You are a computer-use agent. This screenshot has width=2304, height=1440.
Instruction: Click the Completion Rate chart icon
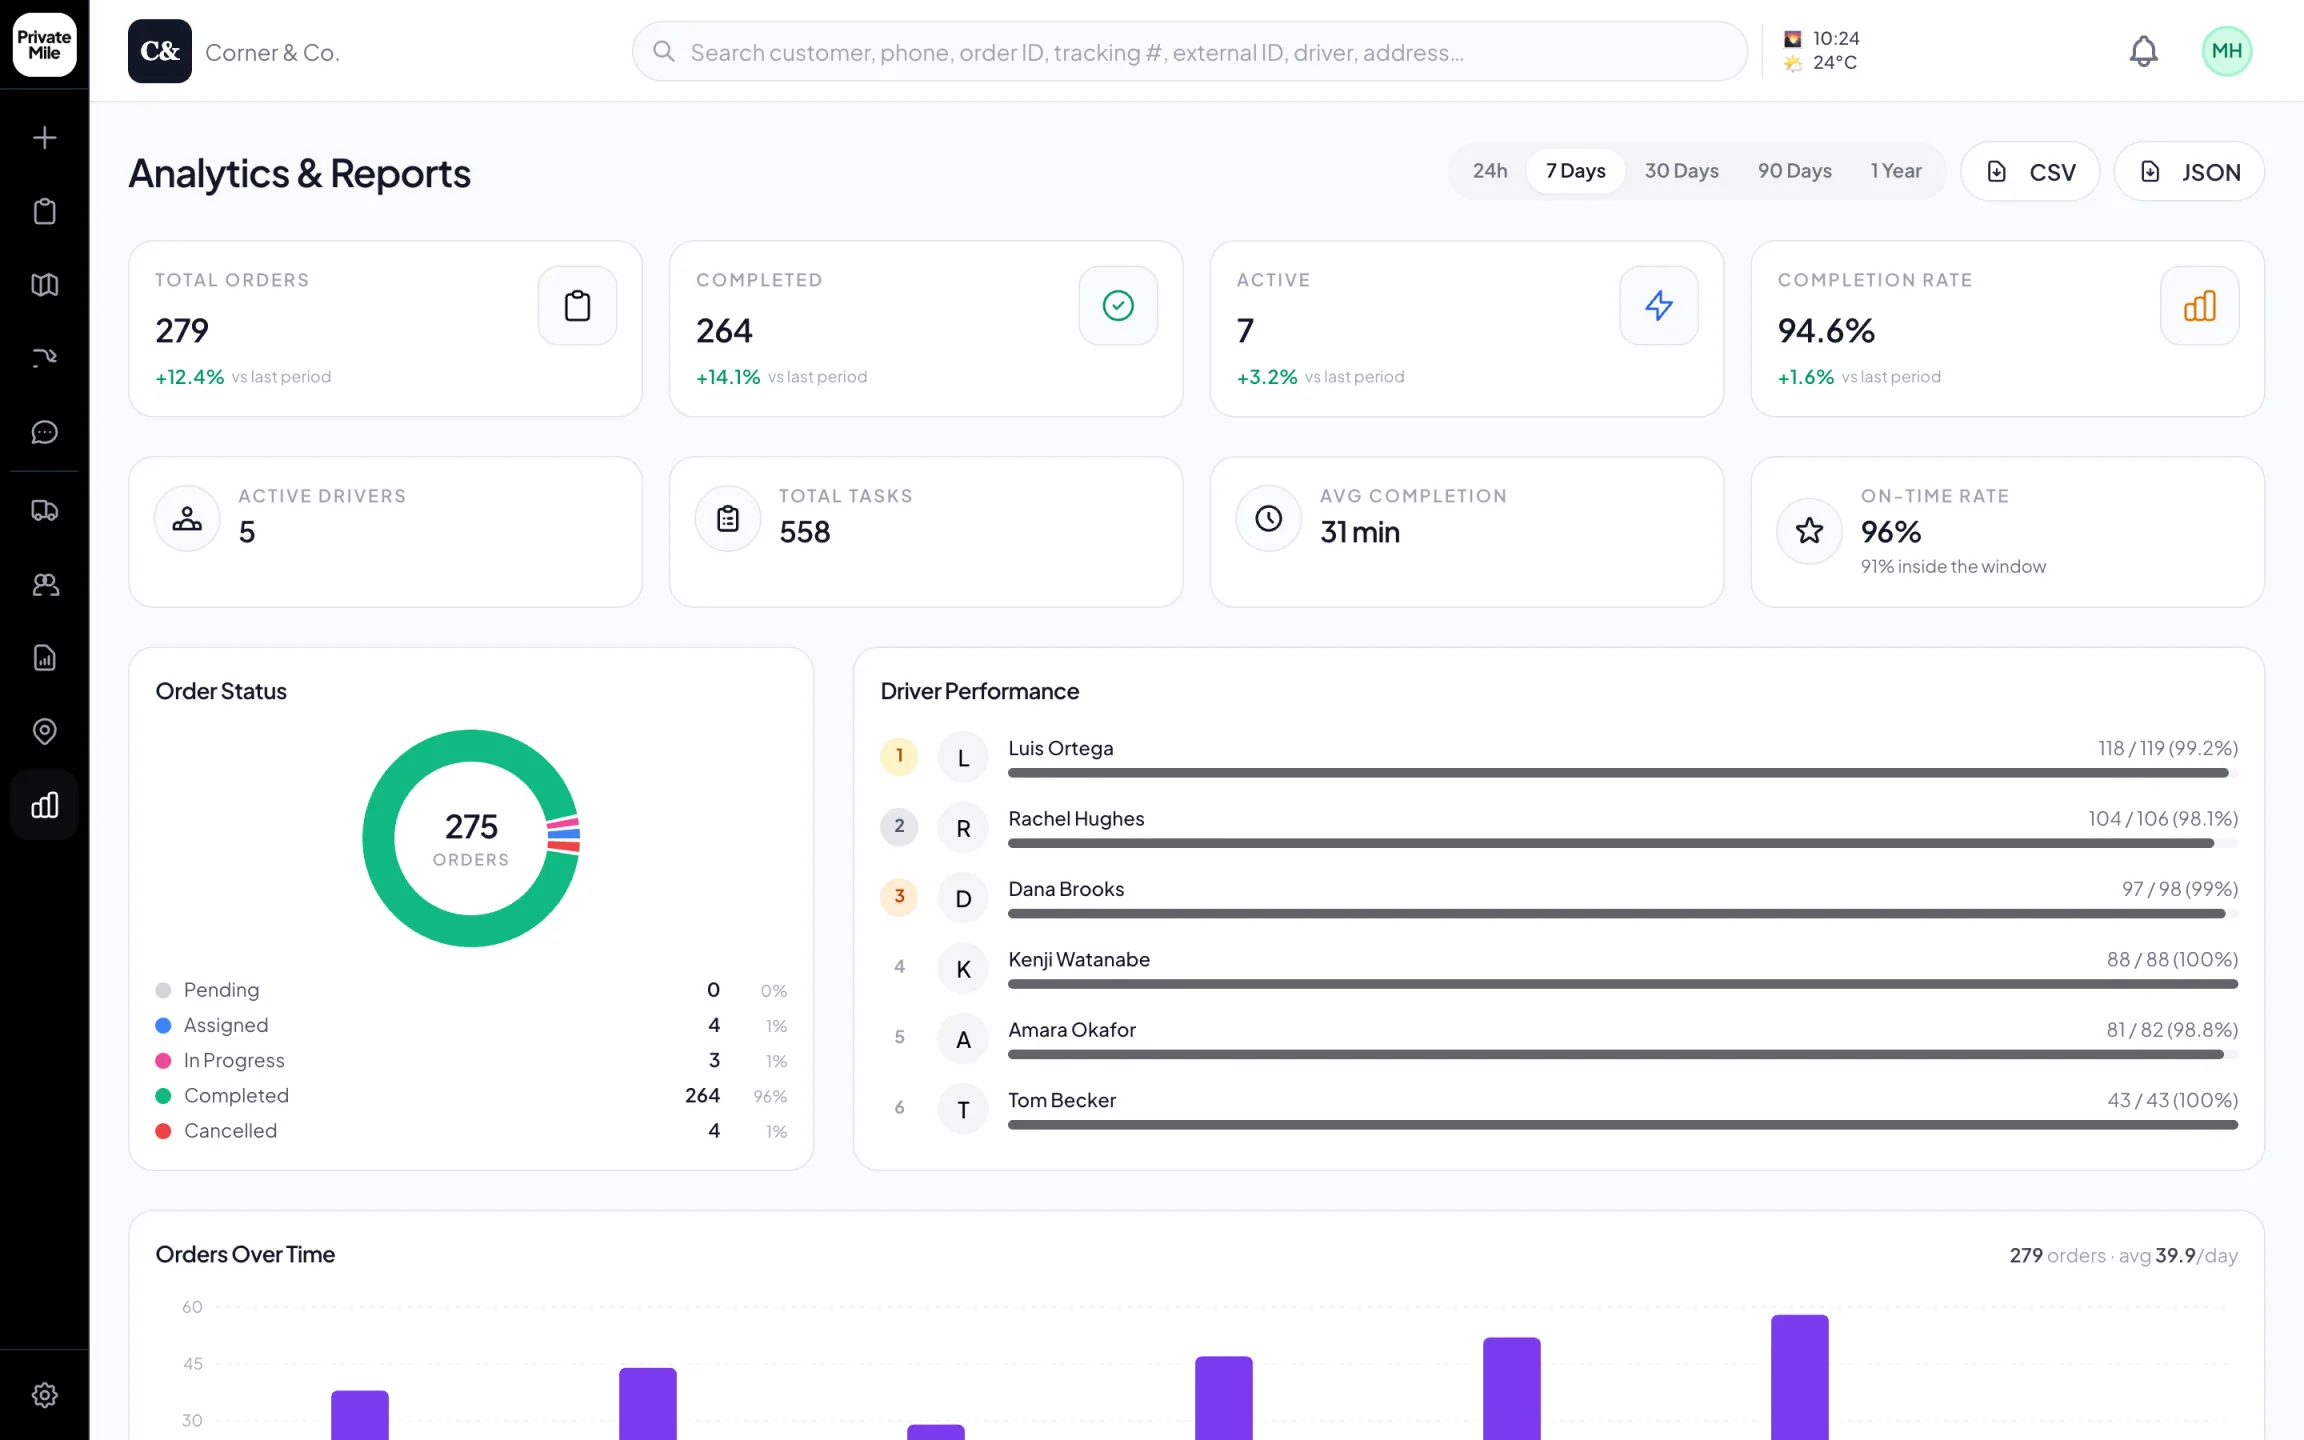point(2200,305)
